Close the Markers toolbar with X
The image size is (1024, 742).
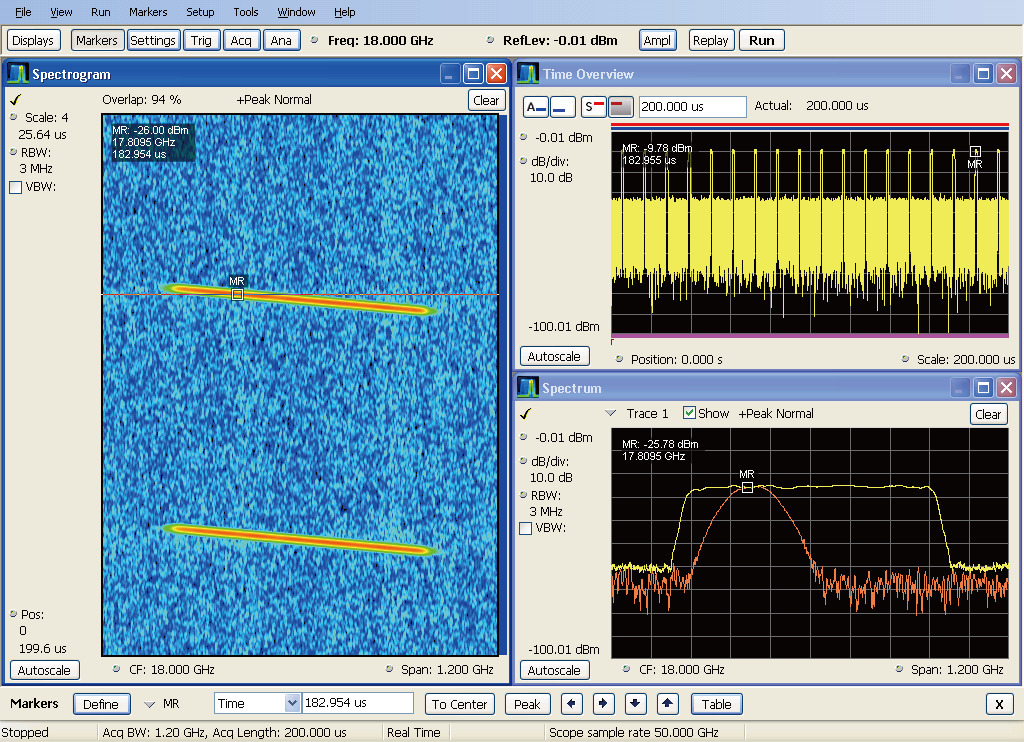click(999, 704)
